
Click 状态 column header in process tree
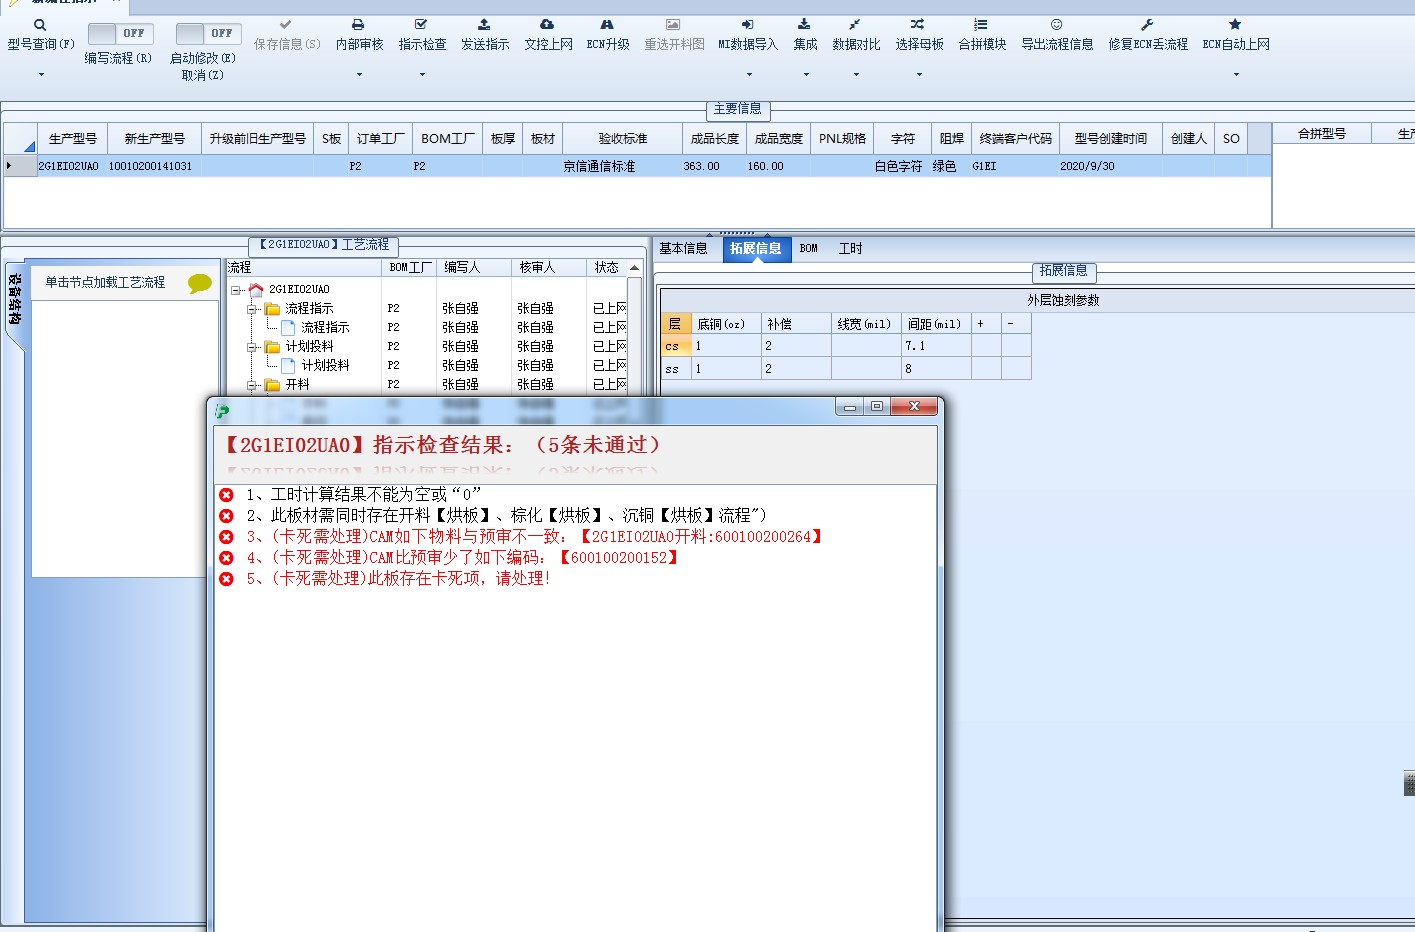click(607, 268)
